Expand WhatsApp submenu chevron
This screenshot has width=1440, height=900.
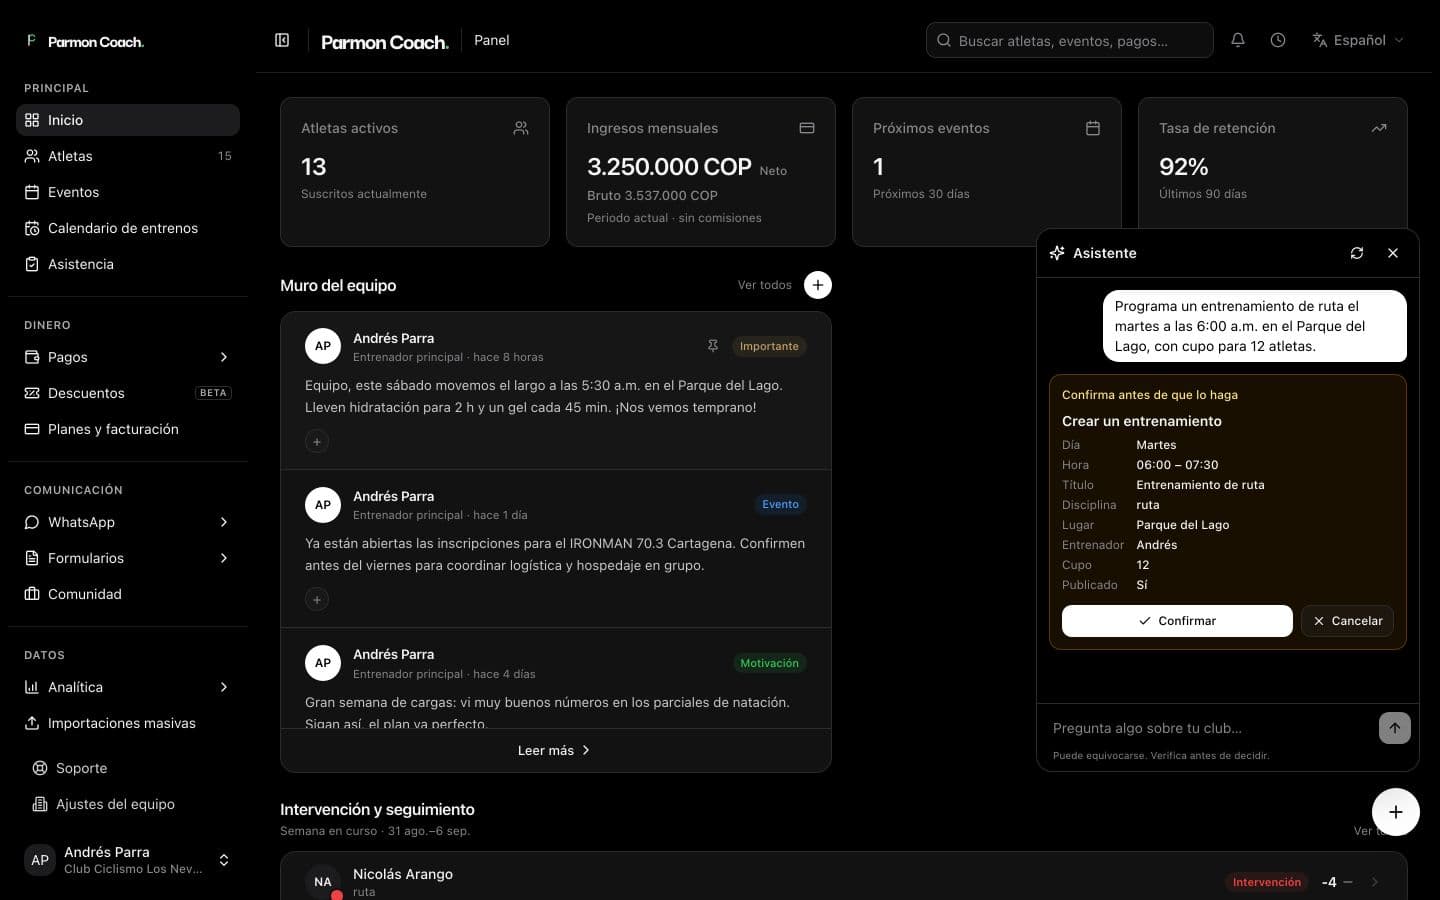(x=224, y=522)
